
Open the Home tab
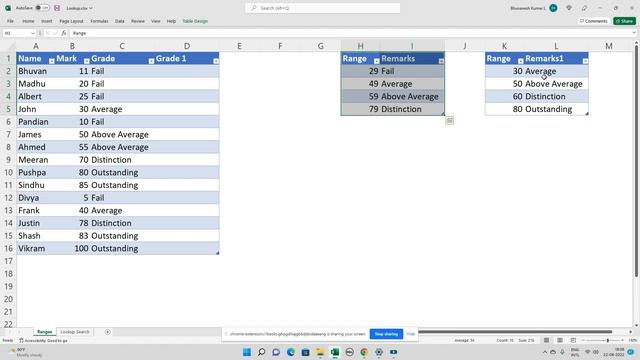tap(28, 21)
